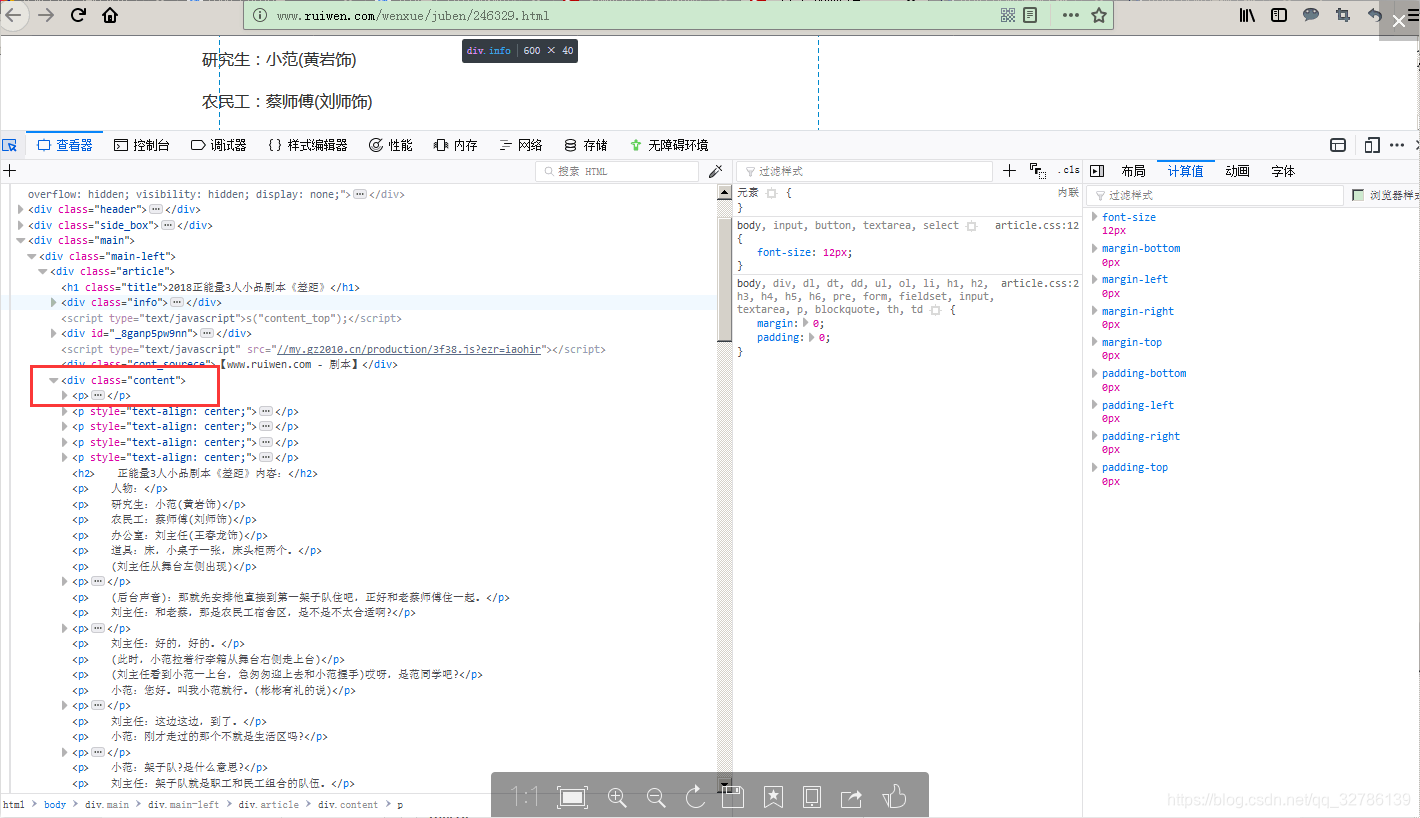Like image with thumbs-up icon
This screenshot has width=1420, height=818.
(894, 797)
